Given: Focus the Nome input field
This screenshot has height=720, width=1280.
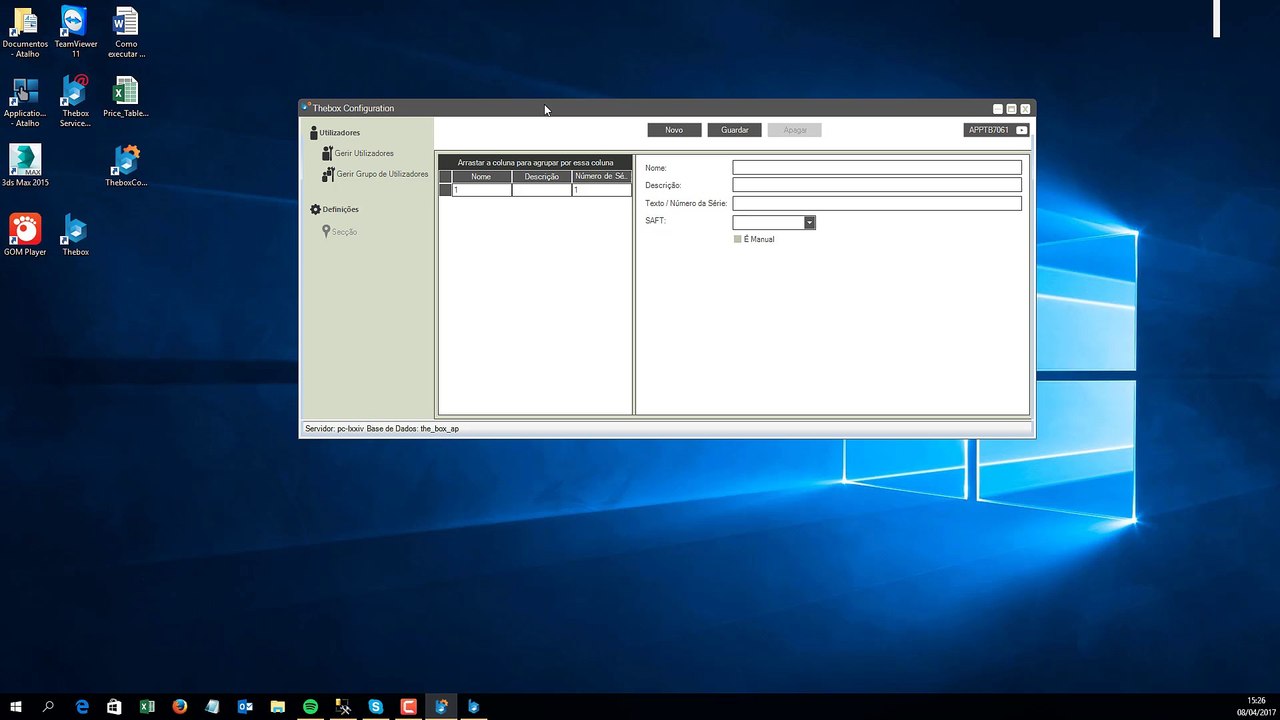Looking at the screenshot, I should point(877,168).
